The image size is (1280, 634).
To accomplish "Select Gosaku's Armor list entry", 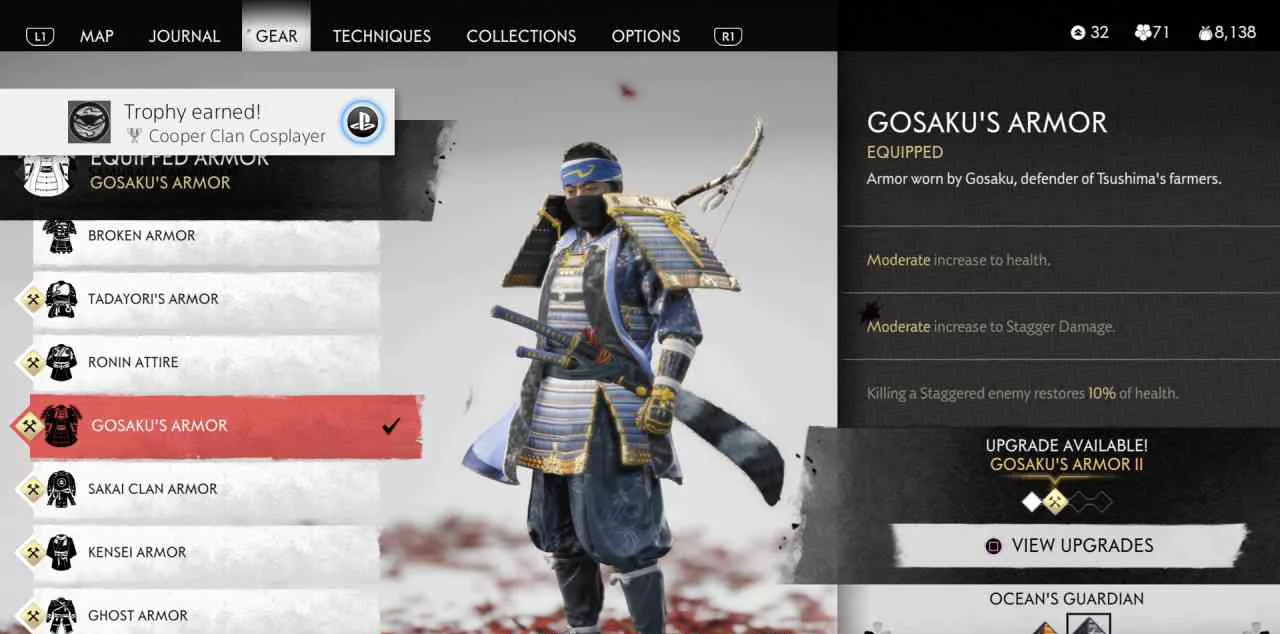I will tap(225, 426).
